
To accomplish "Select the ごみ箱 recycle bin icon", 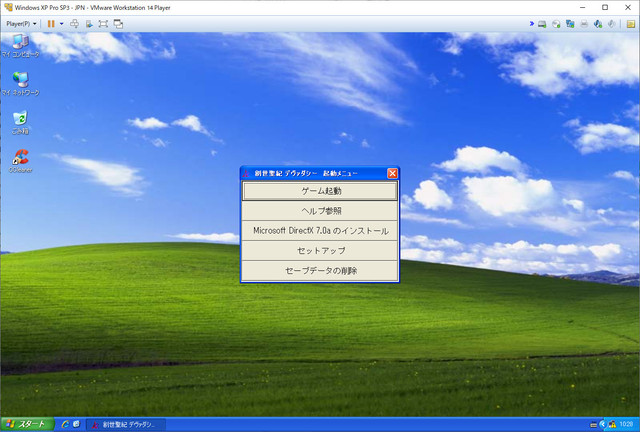I will (x=20, y=122).
